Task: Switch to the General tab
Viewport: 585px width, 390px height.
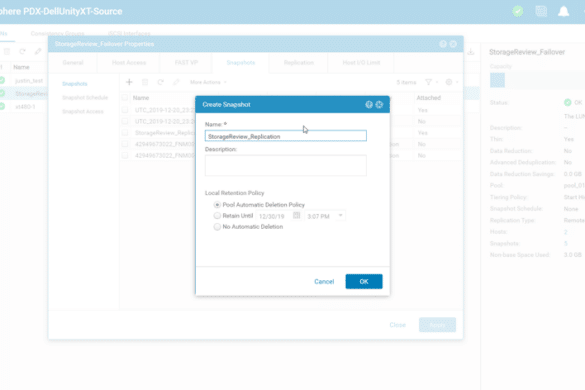Action: tap(73, 62)
